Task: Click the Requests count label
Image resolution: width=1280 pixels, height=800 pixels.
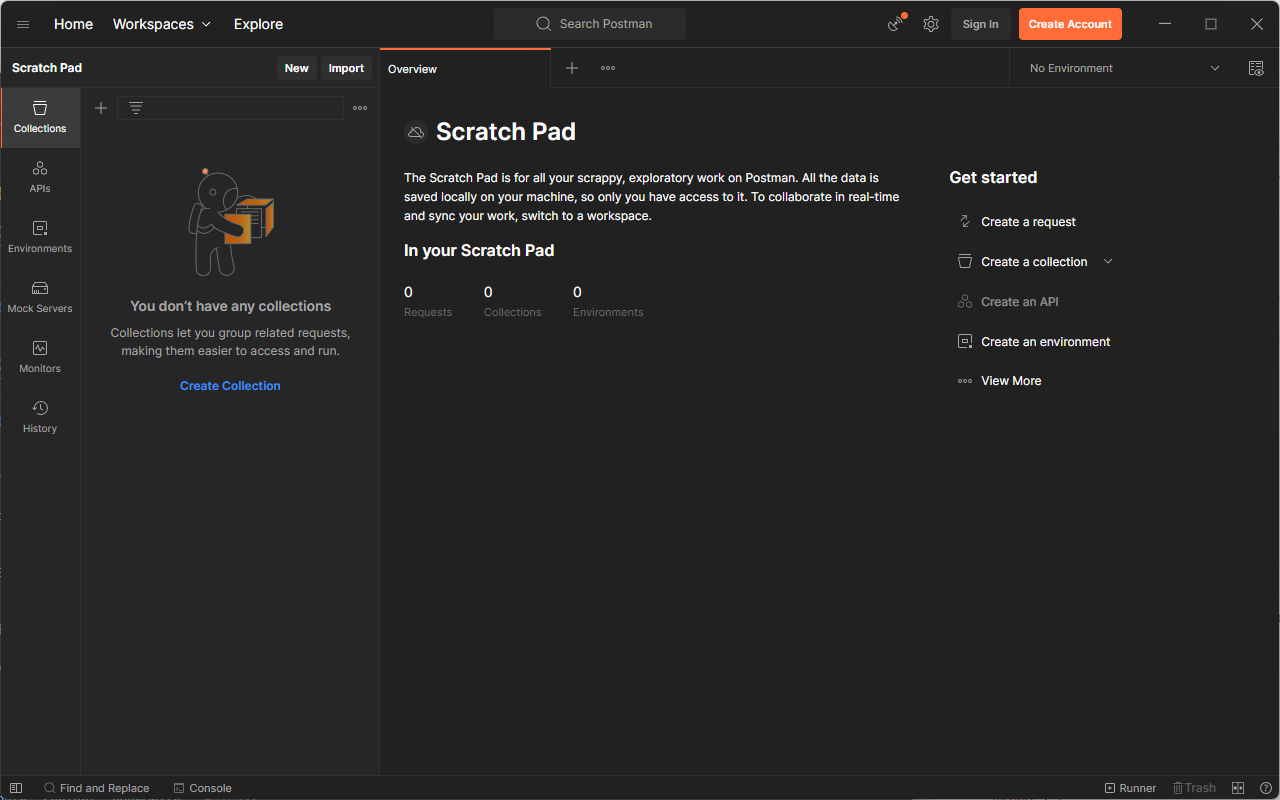Action: (428, 312)
